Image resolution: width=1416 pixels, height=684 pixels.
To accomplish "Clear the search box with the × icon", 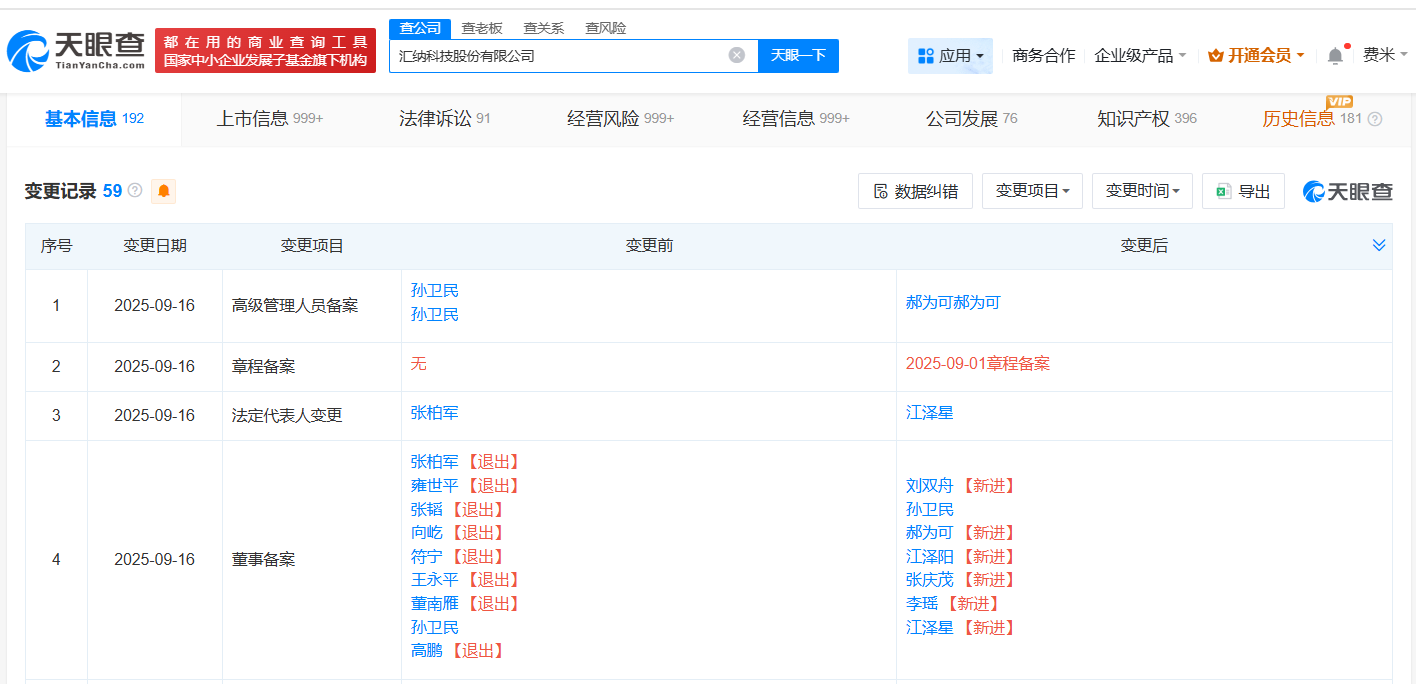I will (x=738, y=55).
